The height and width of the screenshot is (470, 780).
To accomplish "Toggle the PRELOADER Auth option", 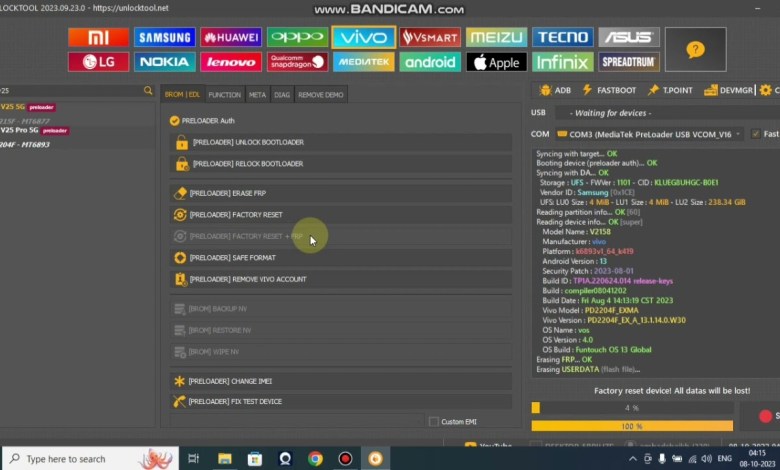I will pos(174,120).
